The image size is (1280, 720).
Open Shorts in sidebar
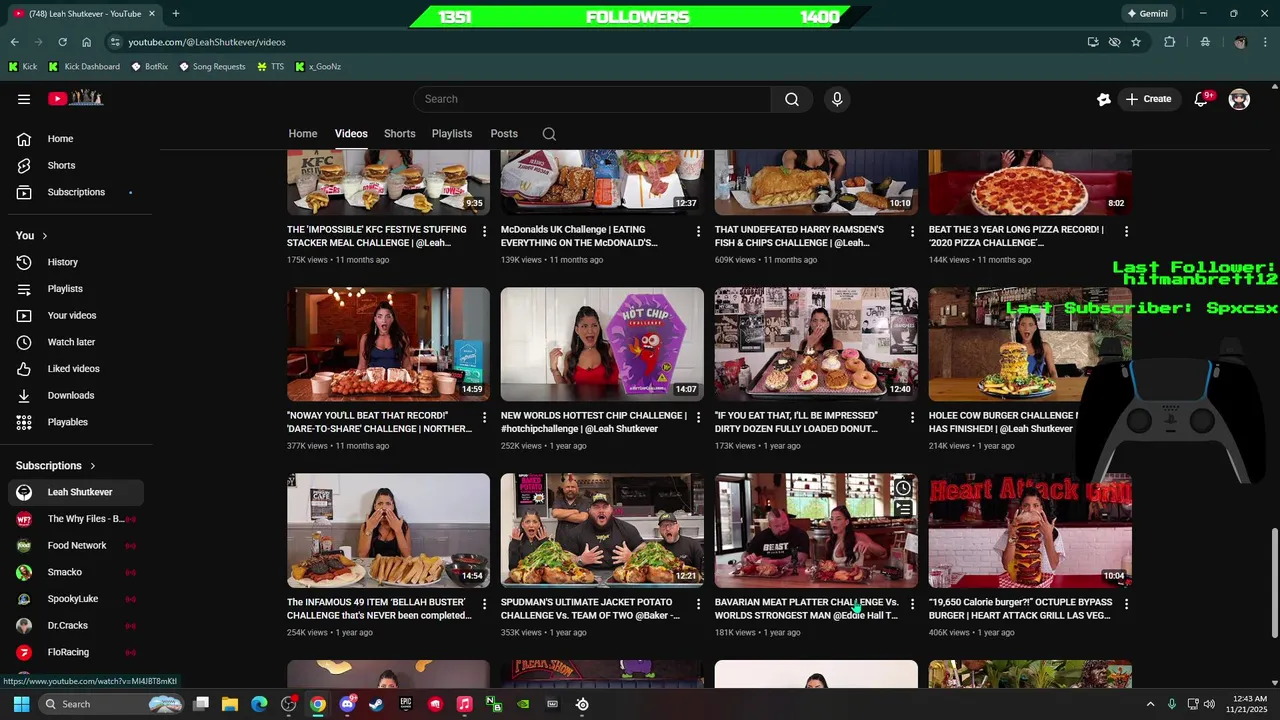pyautogui.click(x=76, y=166)
